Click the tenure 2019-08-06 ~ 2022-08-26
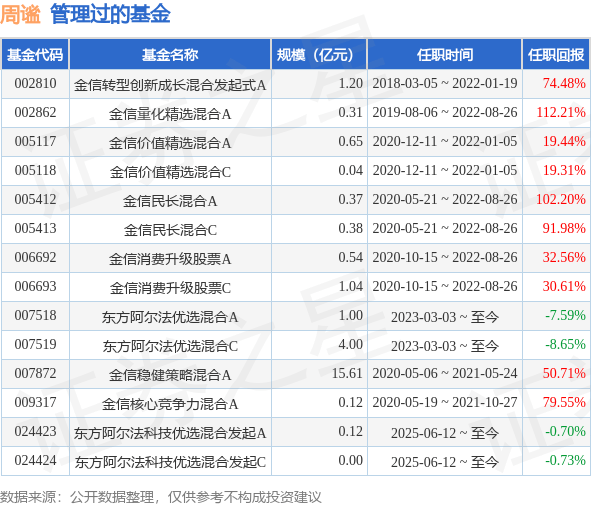This screenshot has width=591, height=506. click(445, 112)
